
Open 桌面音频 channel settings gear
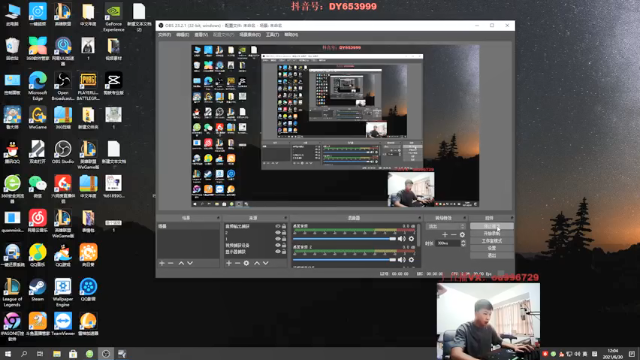[411, 239]
